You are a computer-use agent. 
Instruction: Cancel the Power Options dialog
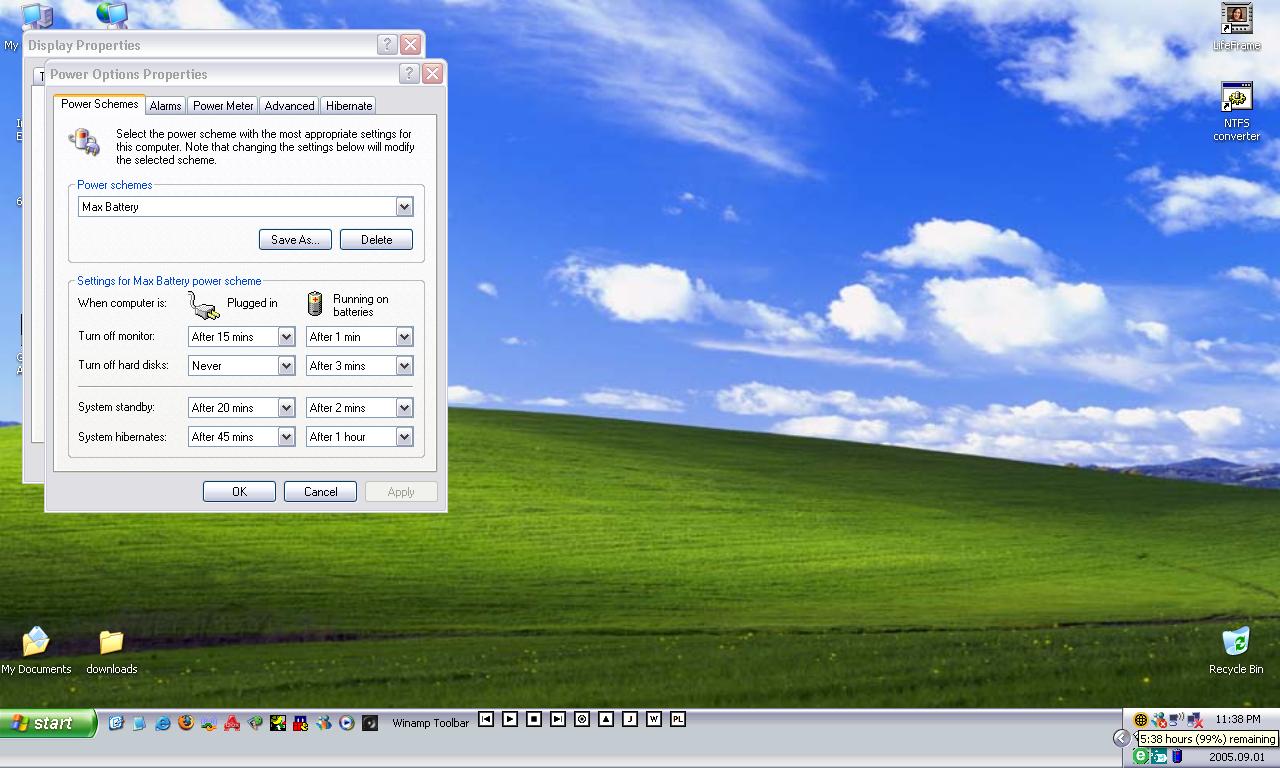pyautogui.click(x=320, y=492)
